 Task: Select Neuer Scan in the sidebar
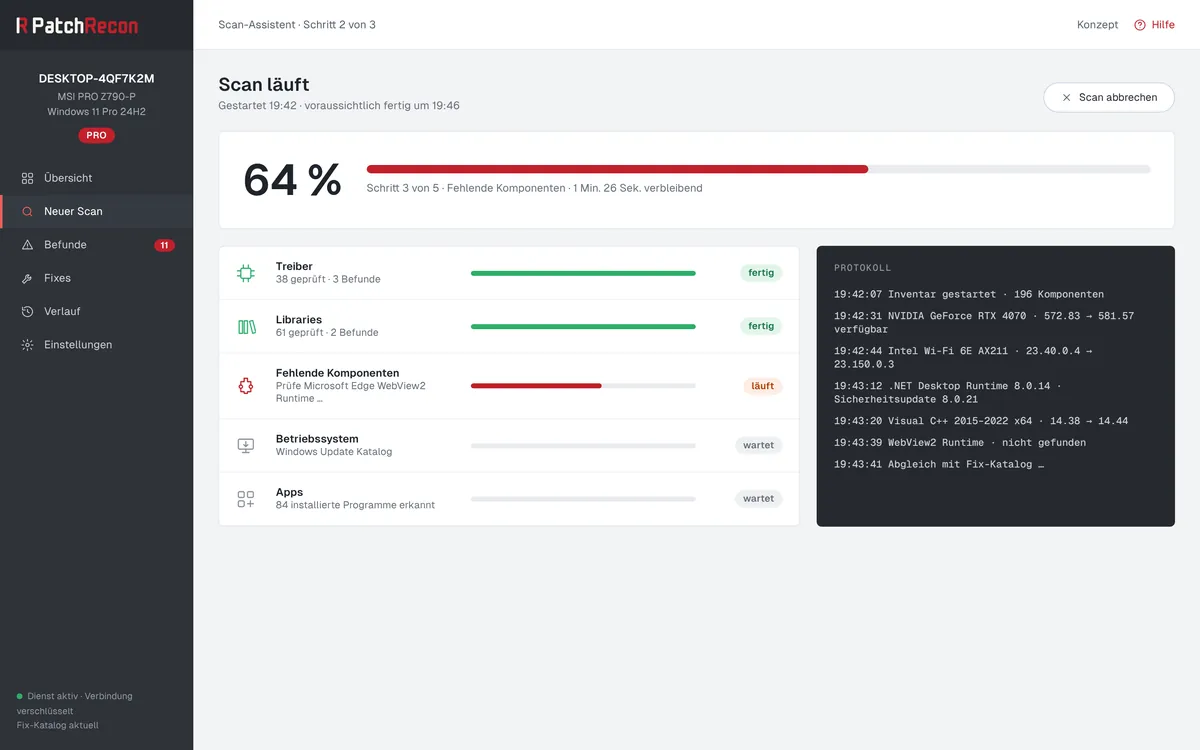click(96, 211)
